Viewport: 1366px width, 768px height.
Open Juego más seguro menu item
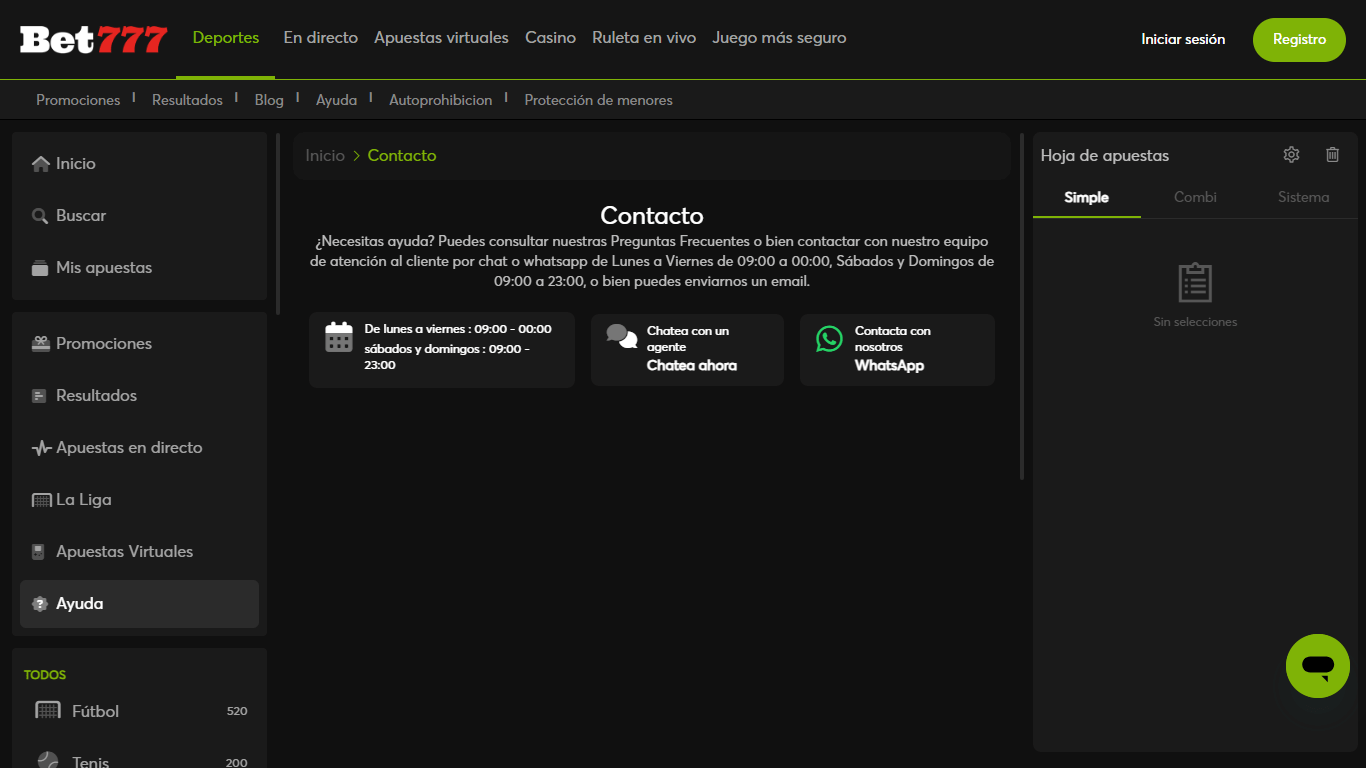point(779,38)
